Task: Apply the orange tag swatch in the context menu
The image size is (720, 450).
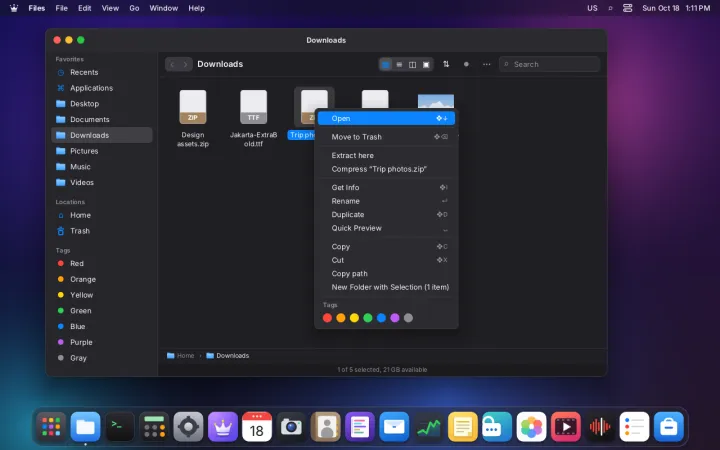Action: point(341,318)
